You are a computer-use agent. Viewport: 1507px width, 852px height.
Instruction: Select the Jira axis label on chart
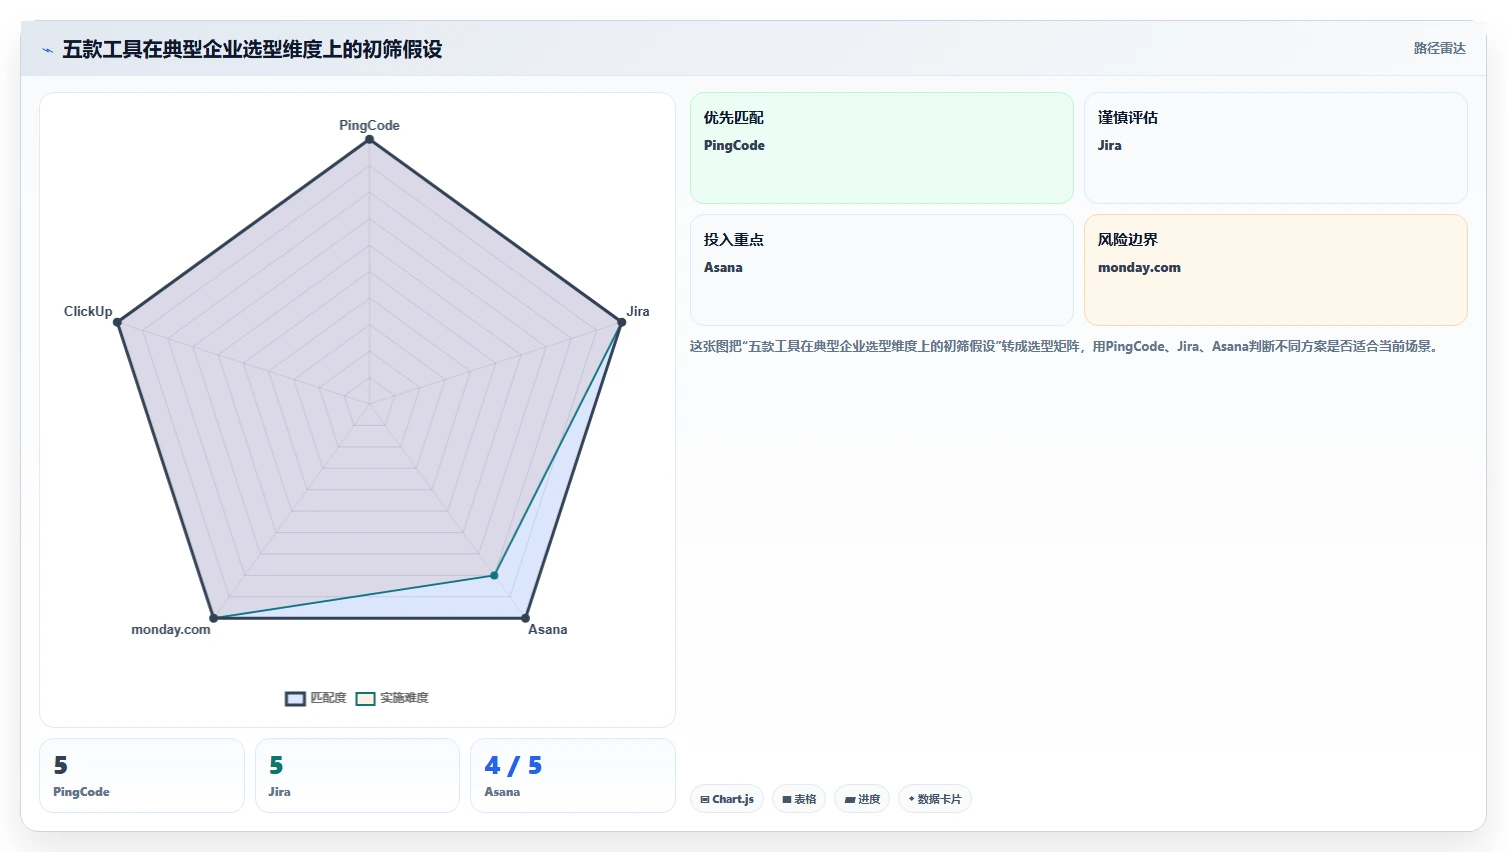[638, 311]
